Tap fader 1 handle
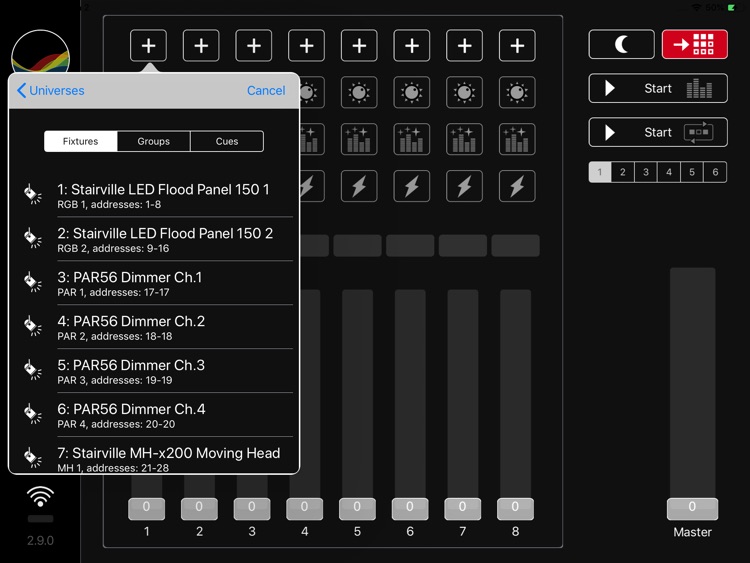750x563 pixels. (x=146, y=508)
